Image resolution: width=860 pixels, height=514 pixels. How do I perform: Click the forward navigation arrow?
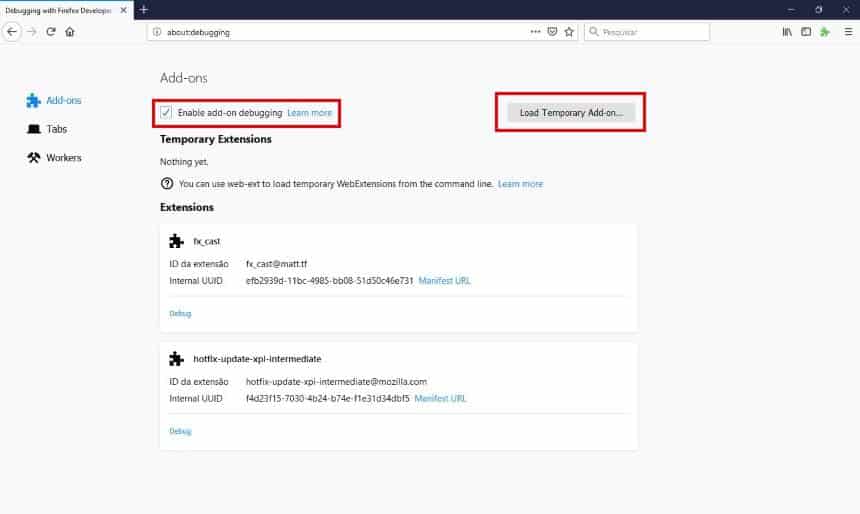(x=32, y=32)
